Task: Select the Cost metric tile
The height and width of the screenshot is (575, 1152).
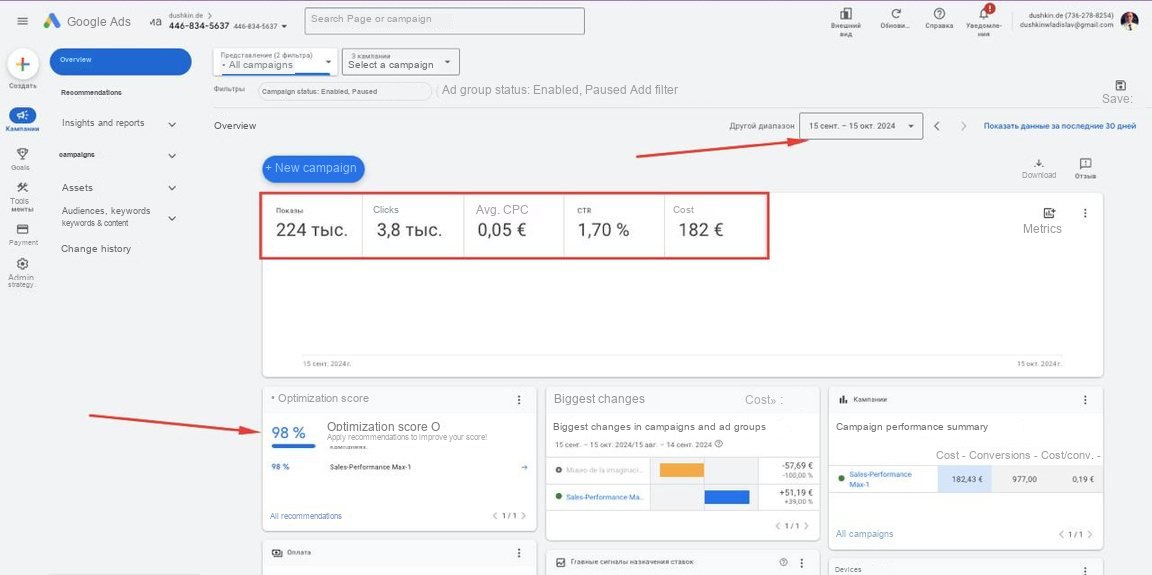Action: point(715,225)
